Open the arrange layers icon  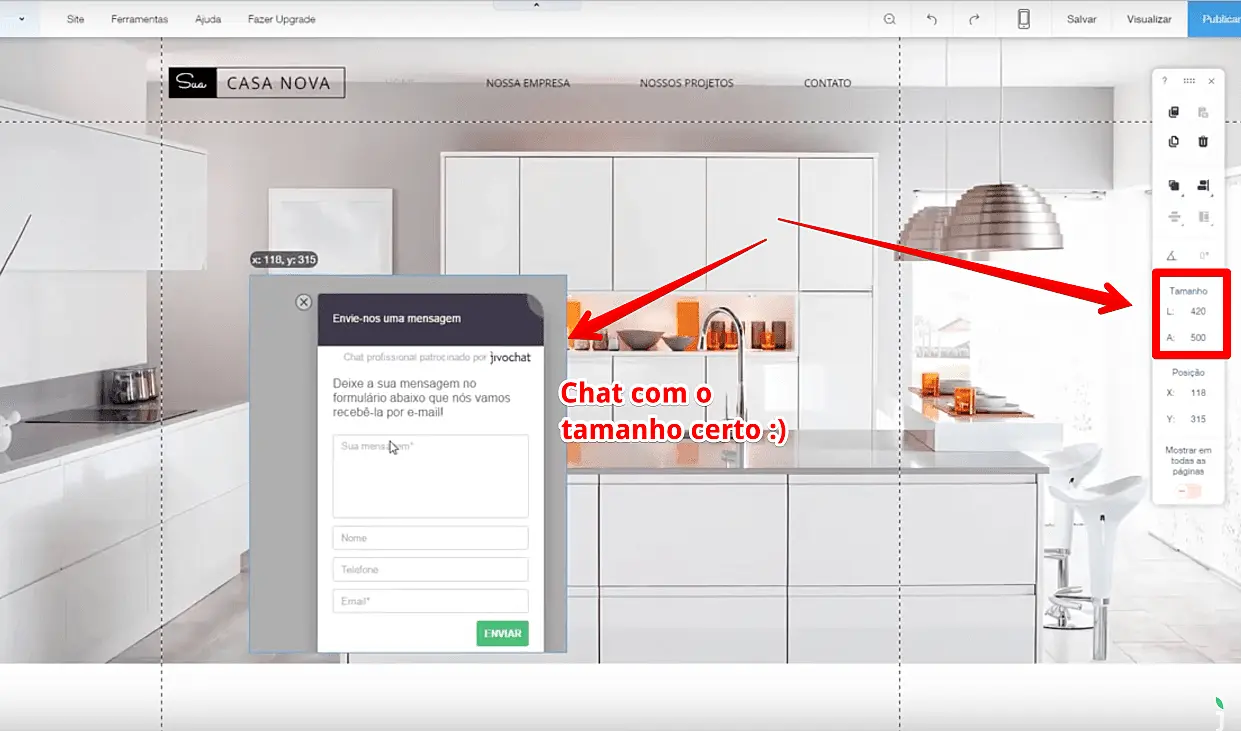pos(1174,186)
